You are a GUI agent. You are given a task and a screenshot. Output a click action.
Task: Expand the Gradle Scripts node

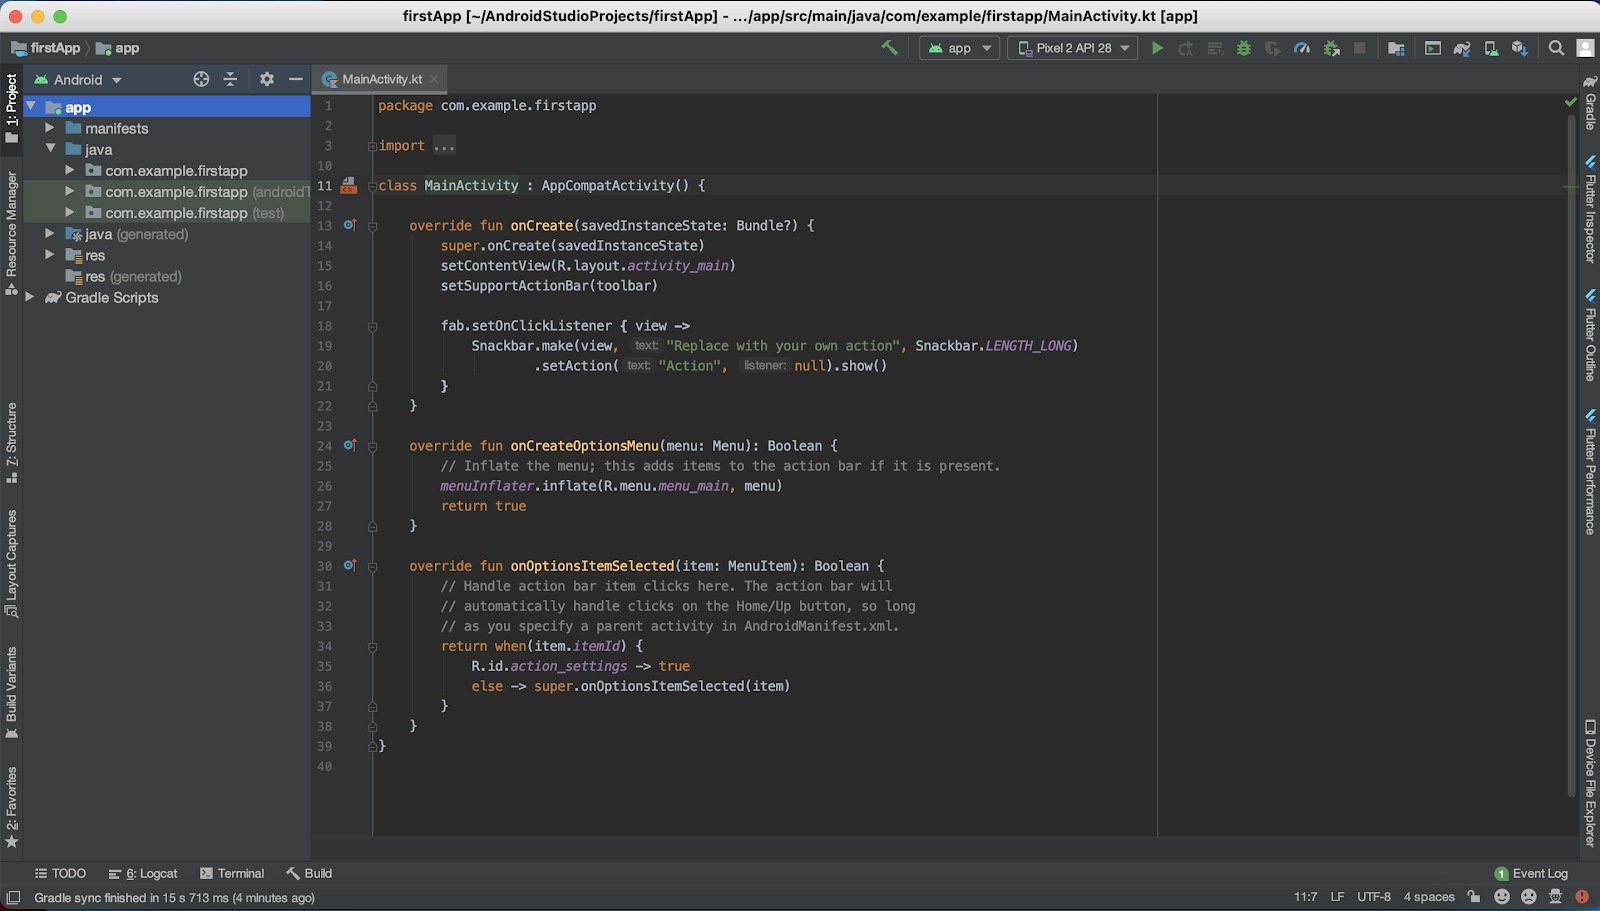(x=30, y=297)
